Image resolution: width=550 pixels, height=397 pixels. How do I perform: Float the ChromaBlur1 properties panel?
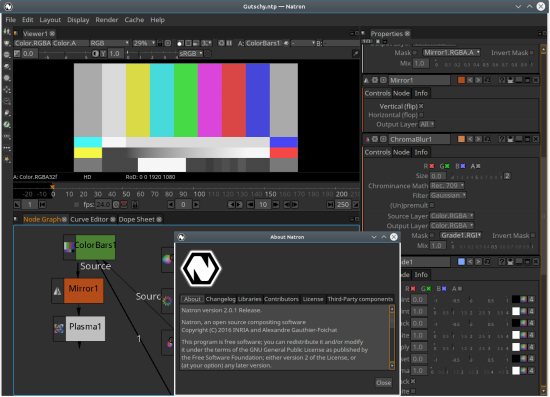coord(527,139)
